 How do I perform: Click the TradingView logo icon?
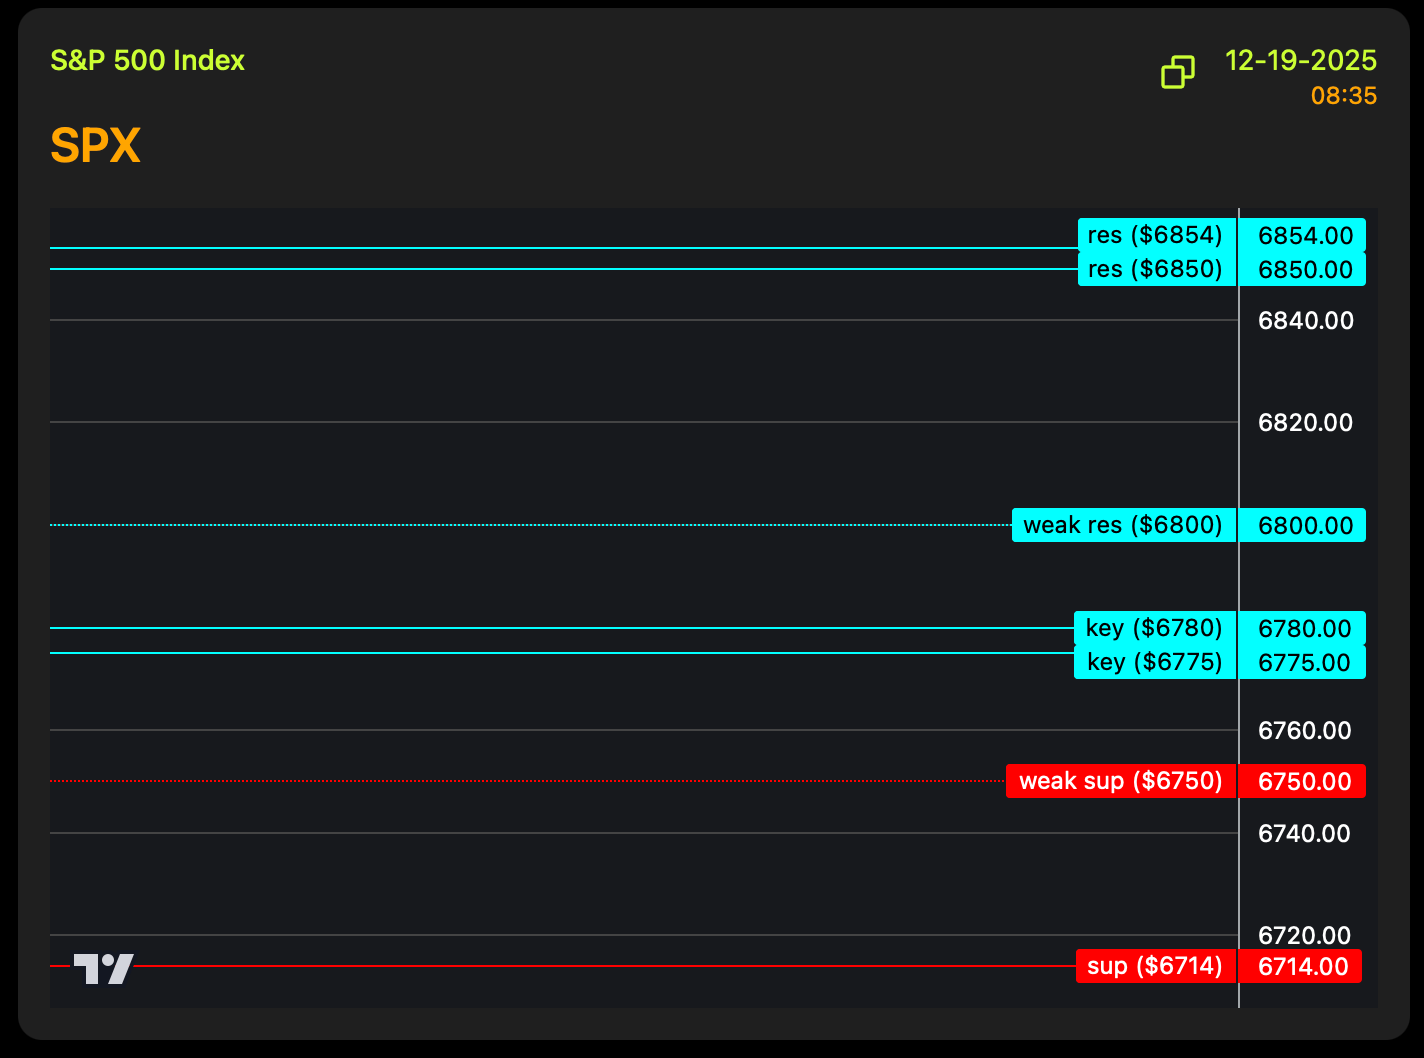[x=103, y=968]
